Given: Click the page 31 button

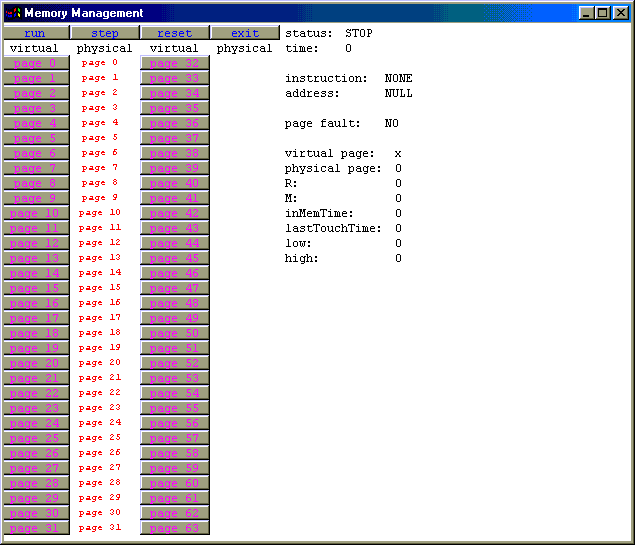Looking at the screenshot, I should [35, 528].
